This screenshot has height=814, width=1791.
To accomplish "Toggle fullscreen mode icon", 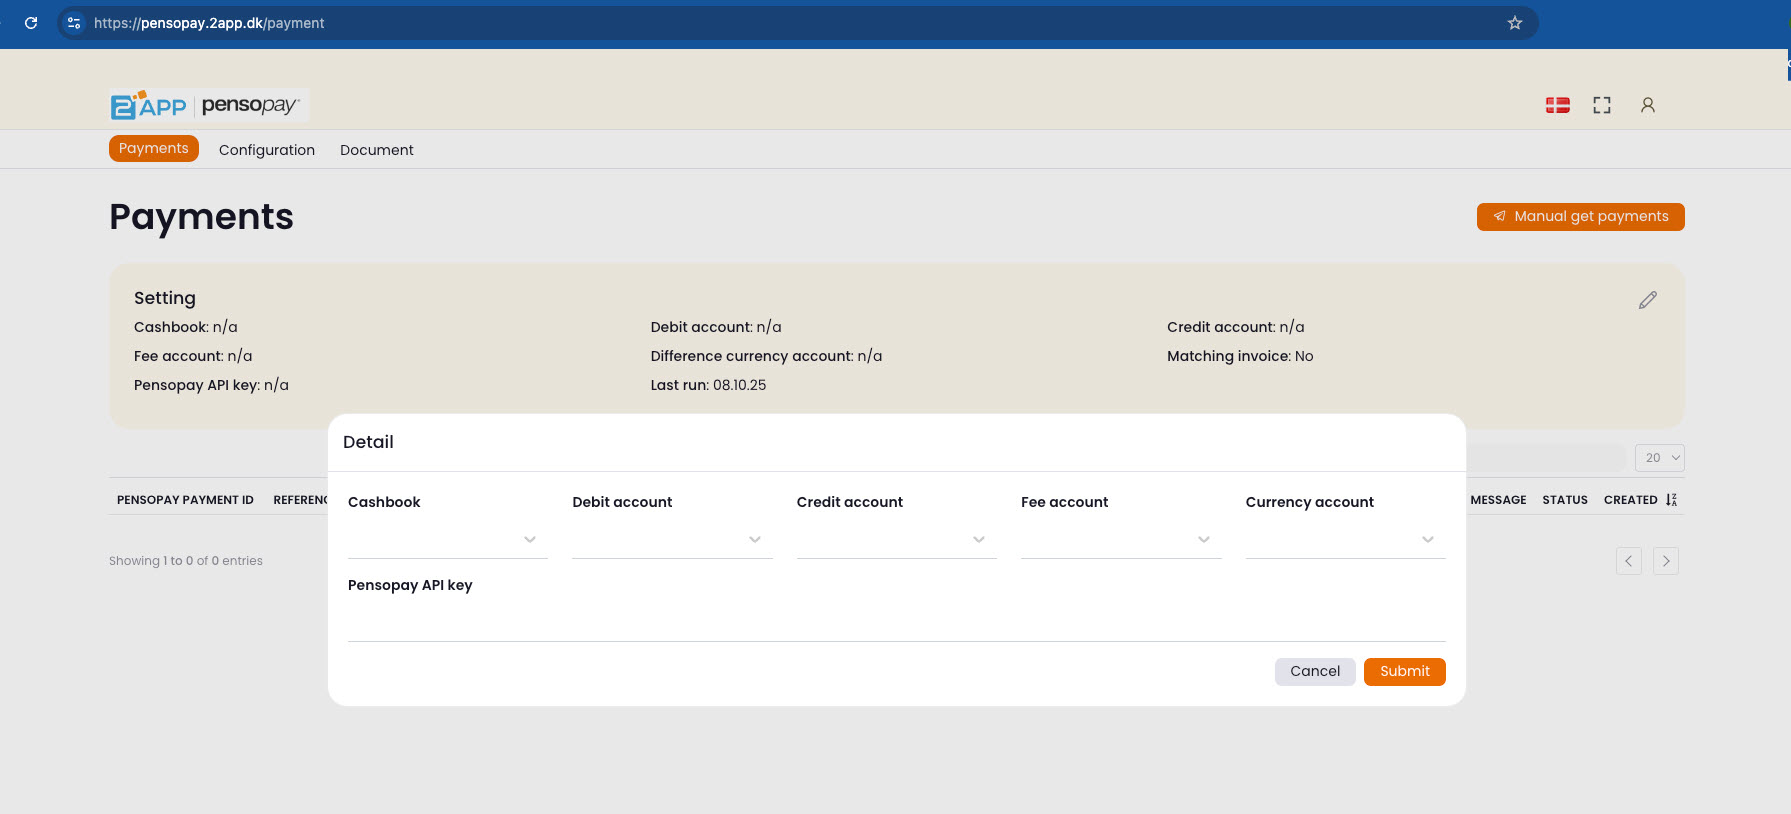I will [1602, 105].
